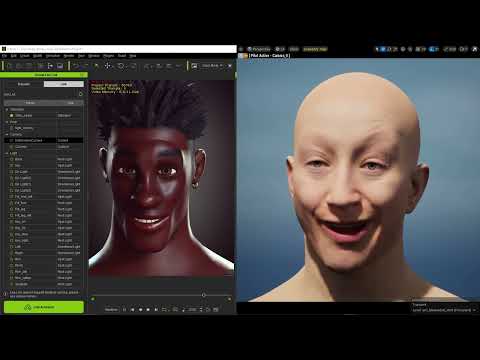Click the Undo icon in iClone toolbar
Image resolution: width=480 pixels, height=360 pixels.
[x=76, y=66]
